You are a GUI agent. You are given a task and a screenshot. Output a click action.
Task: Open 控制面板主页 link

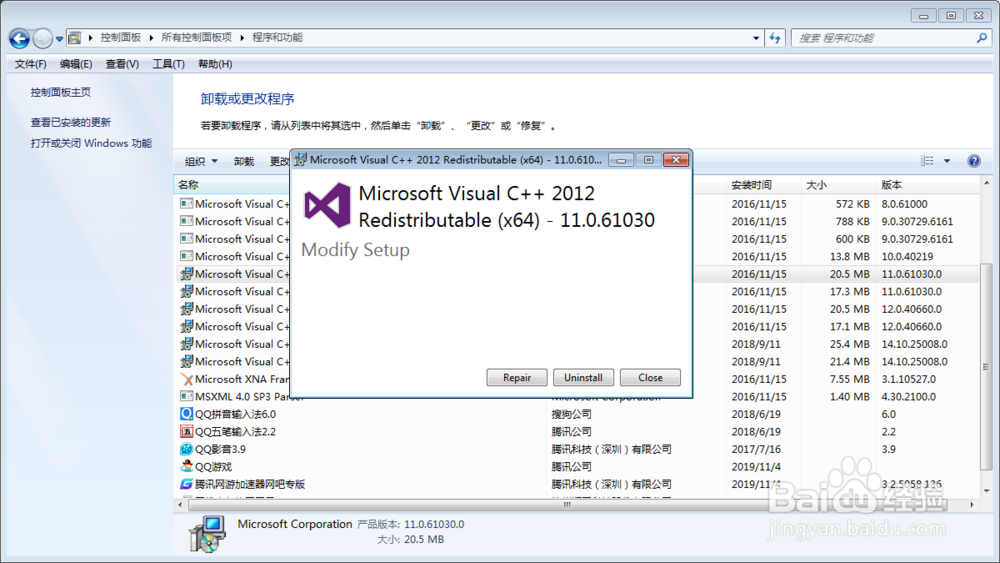click(61, 92)
